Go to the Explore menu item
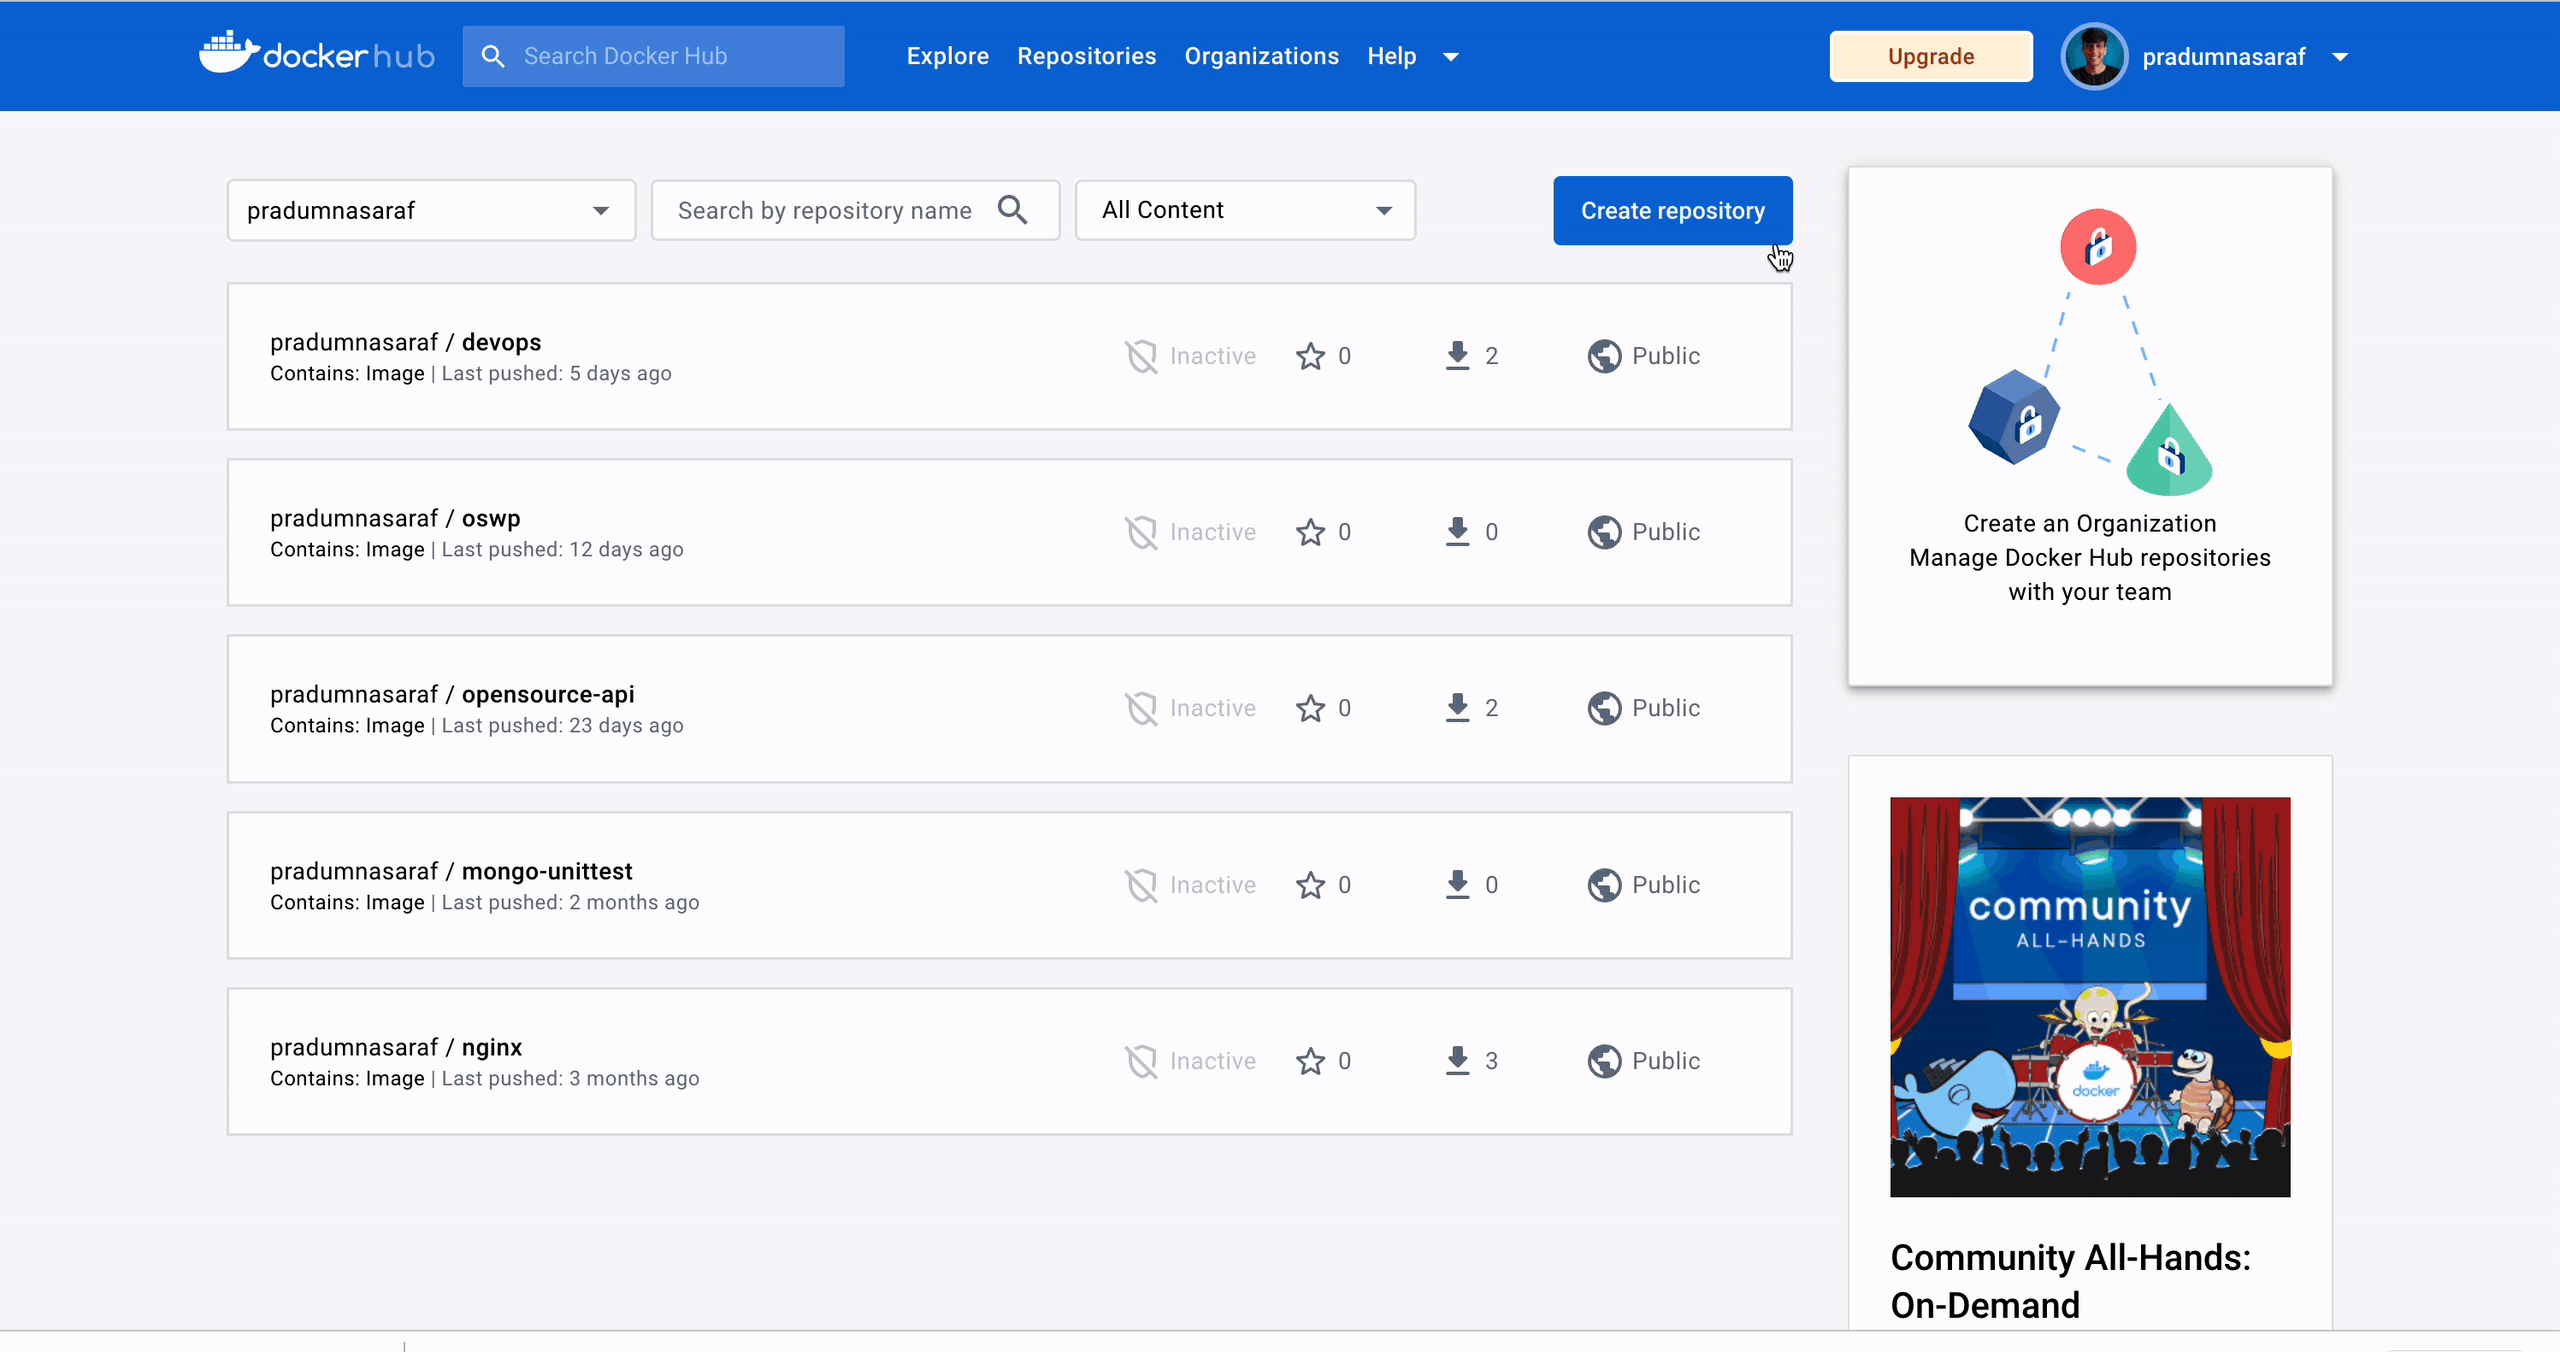 click(x=947, y=56)
